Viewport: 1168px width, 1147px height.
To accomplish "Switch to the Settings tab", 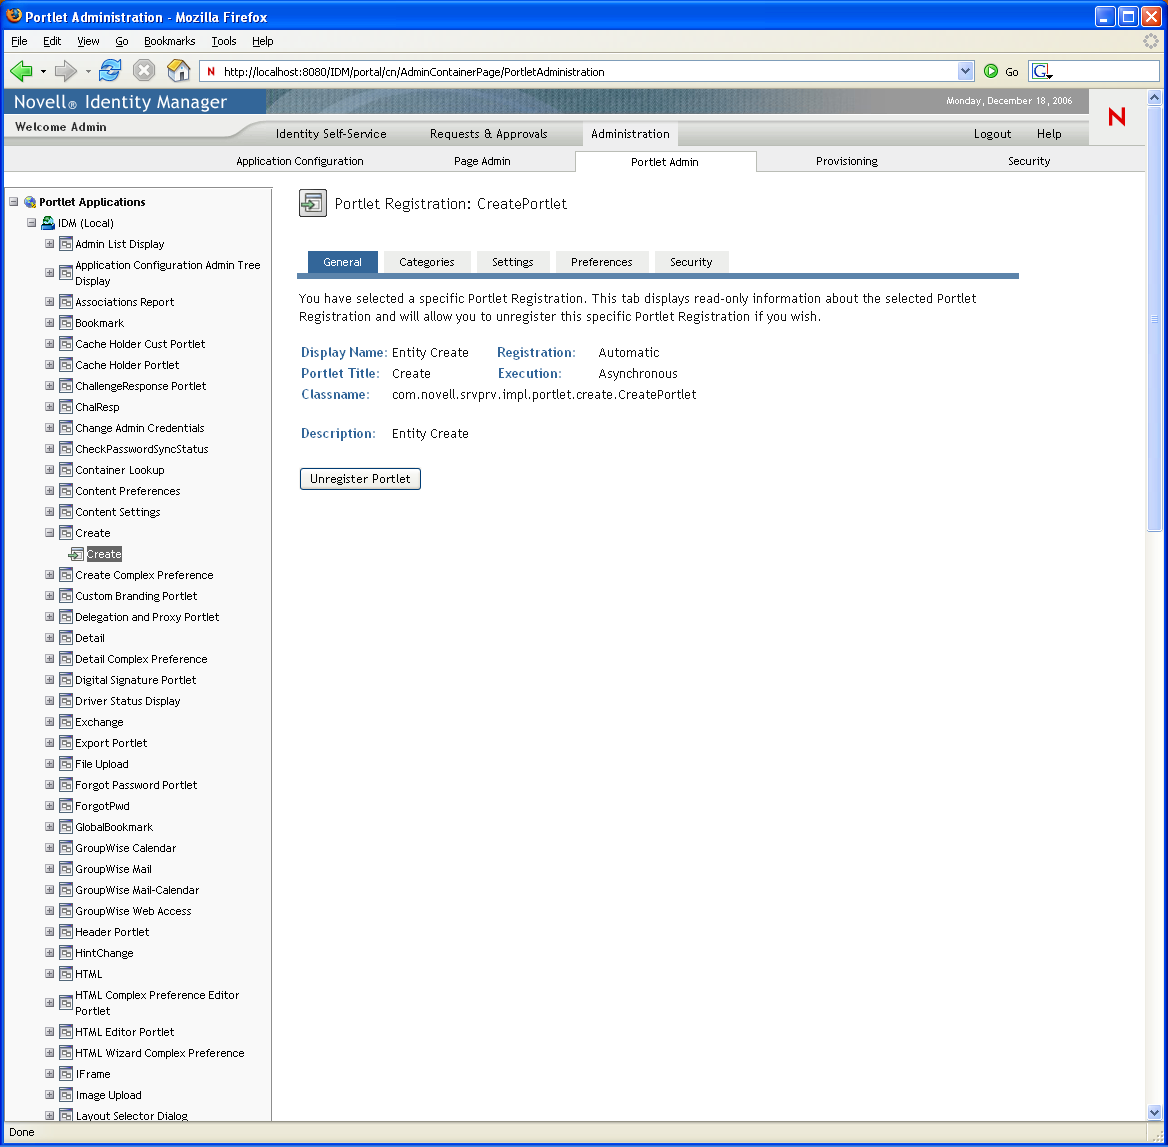I will [x=512, y=262].
